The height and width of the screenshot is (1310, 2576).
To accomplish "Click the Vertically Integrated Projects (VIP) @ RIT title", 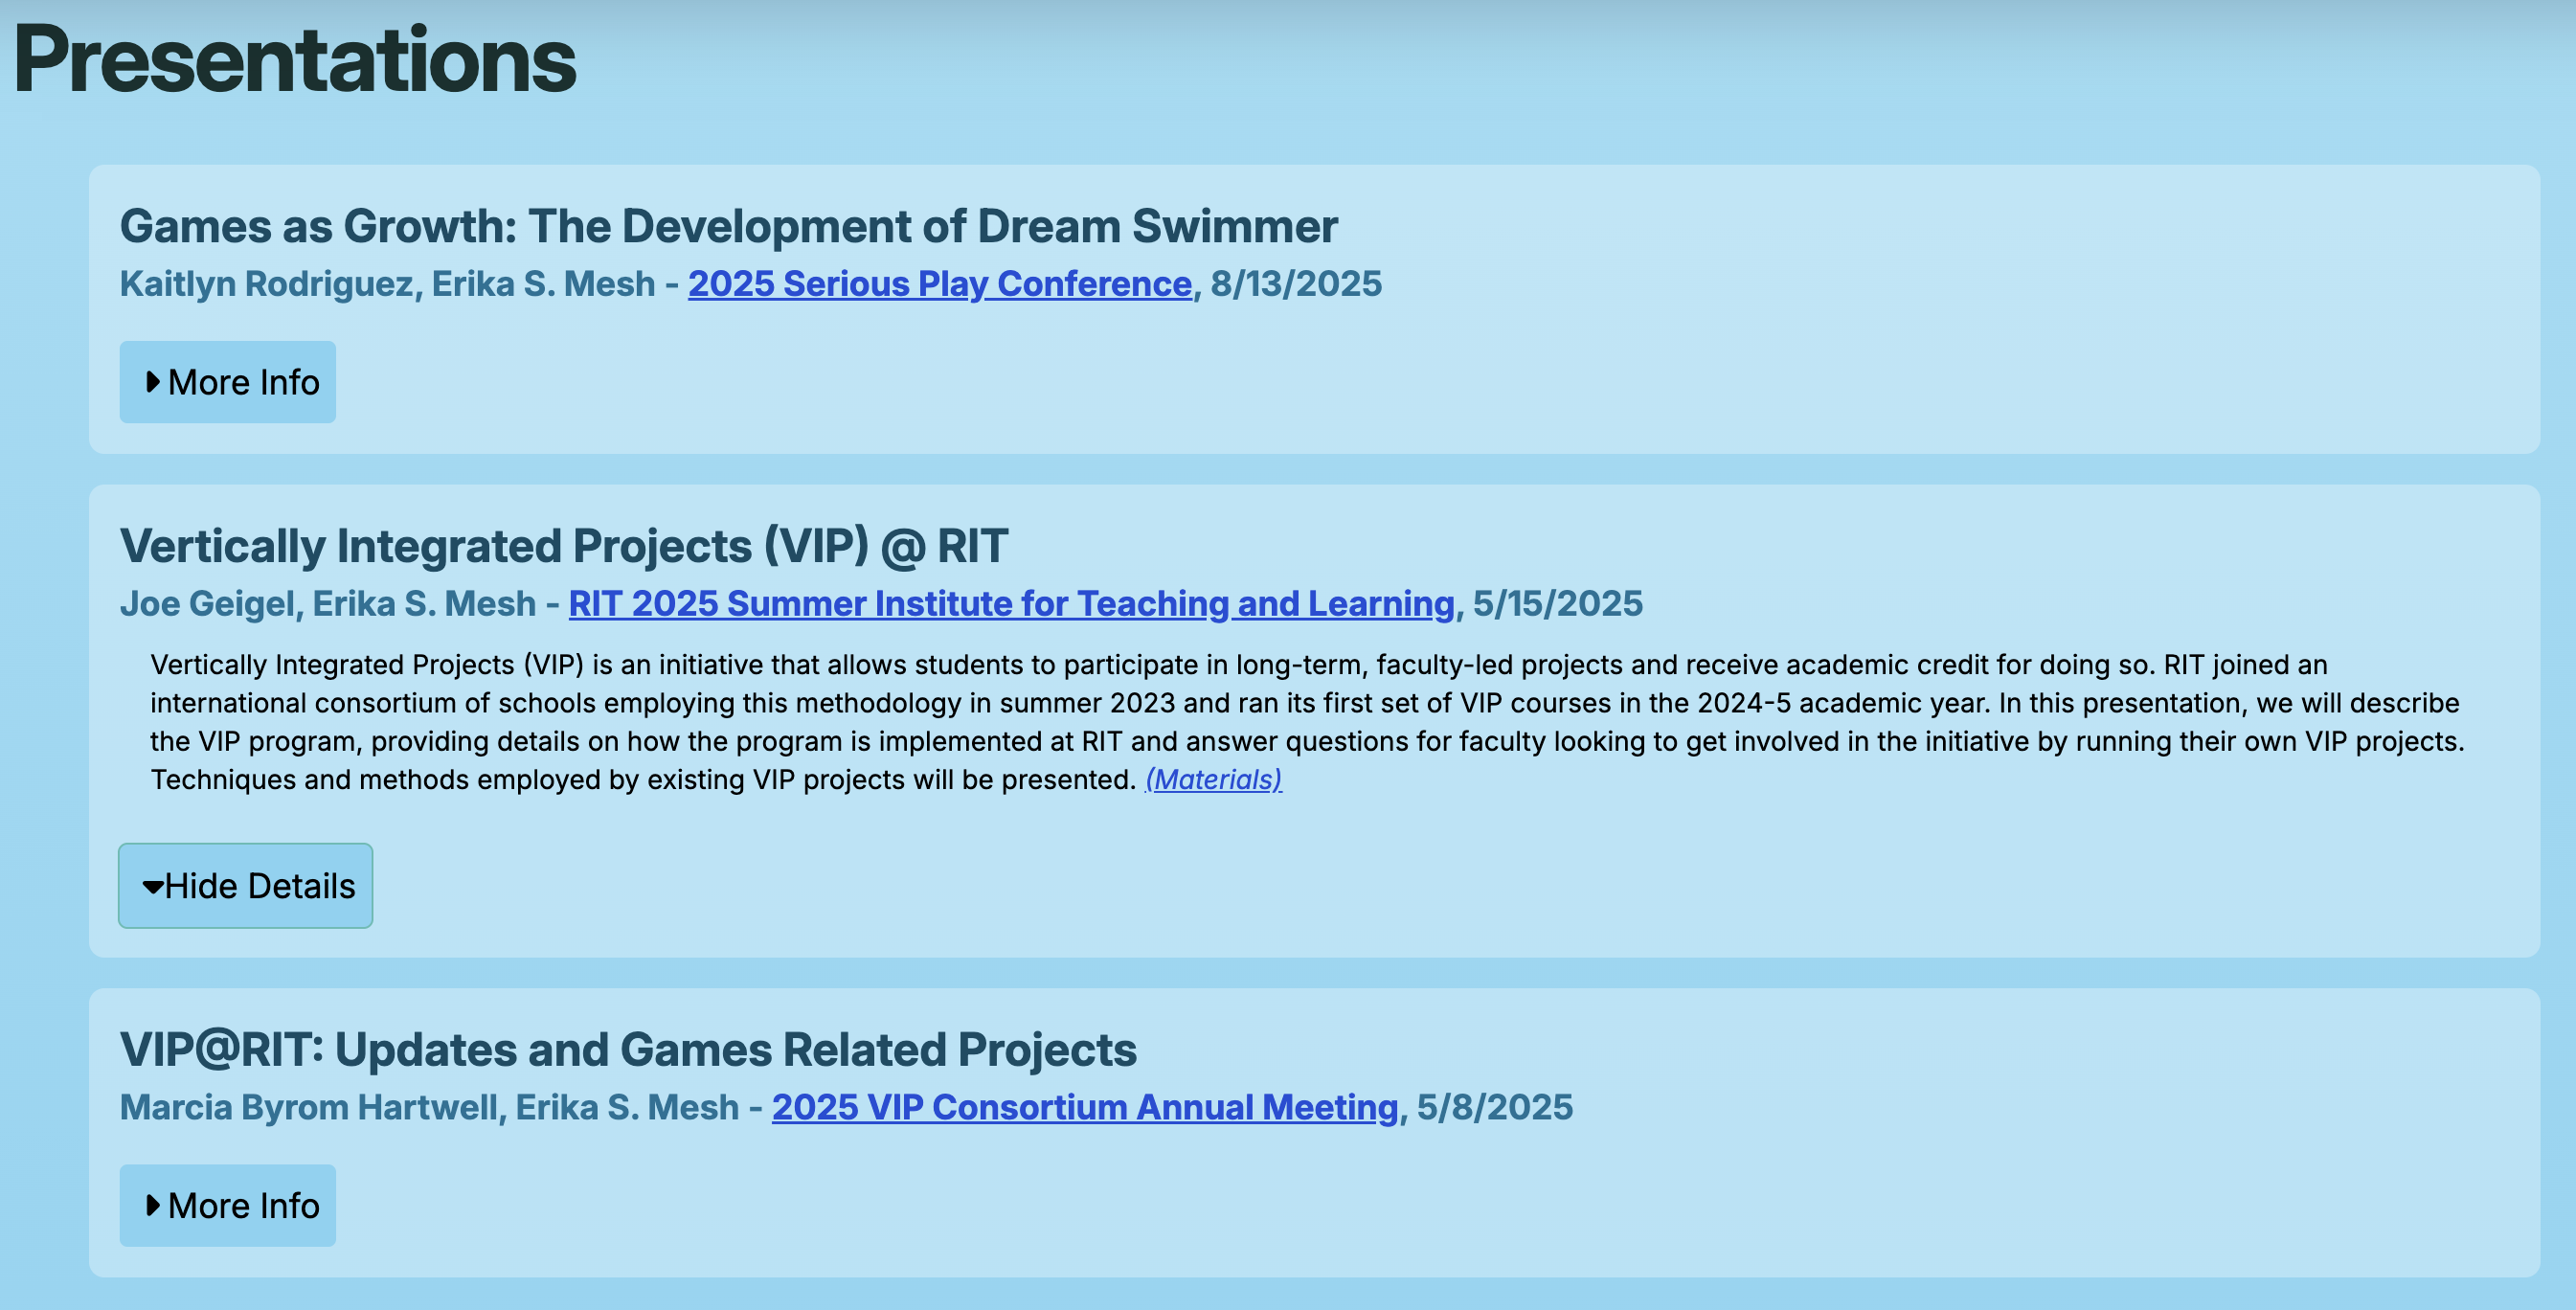I will (x=563, y=546).
